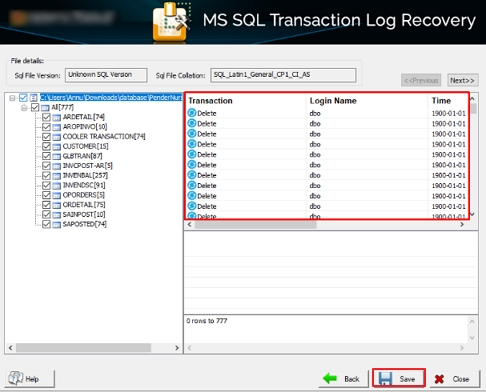Click the SAINPOST table icon
Viewport: 486px width, 392px height.
point(57,215)
